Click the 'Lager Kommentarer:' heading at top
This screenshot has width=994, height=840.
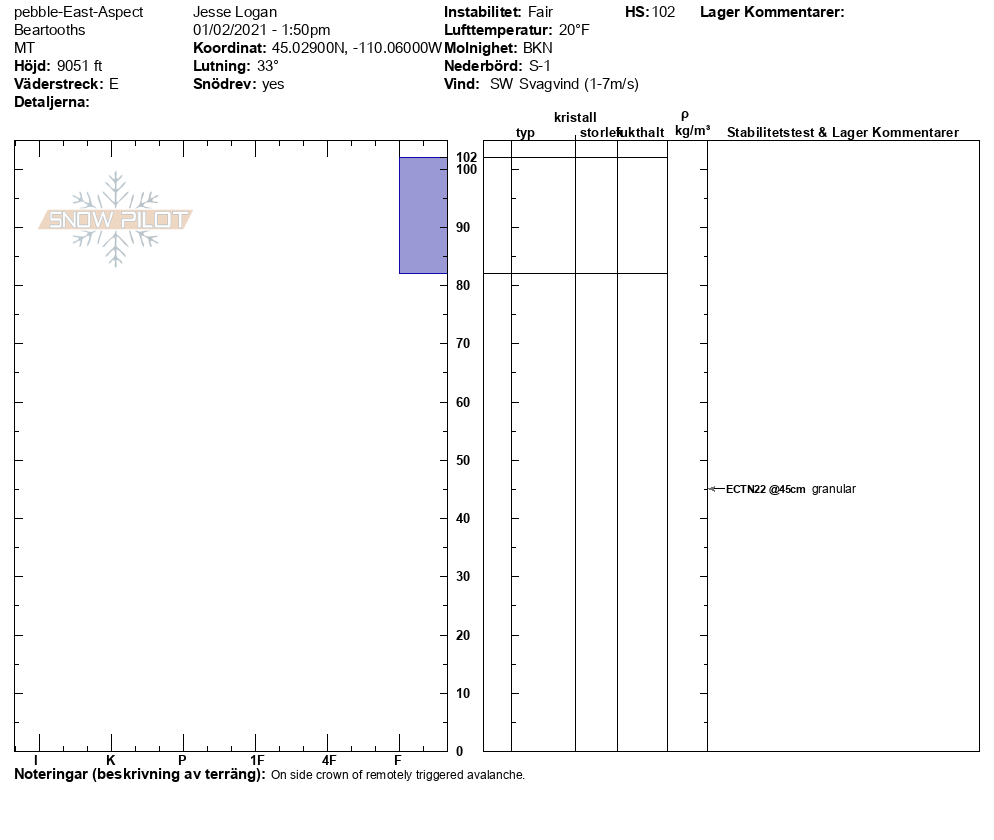(772, 12)
